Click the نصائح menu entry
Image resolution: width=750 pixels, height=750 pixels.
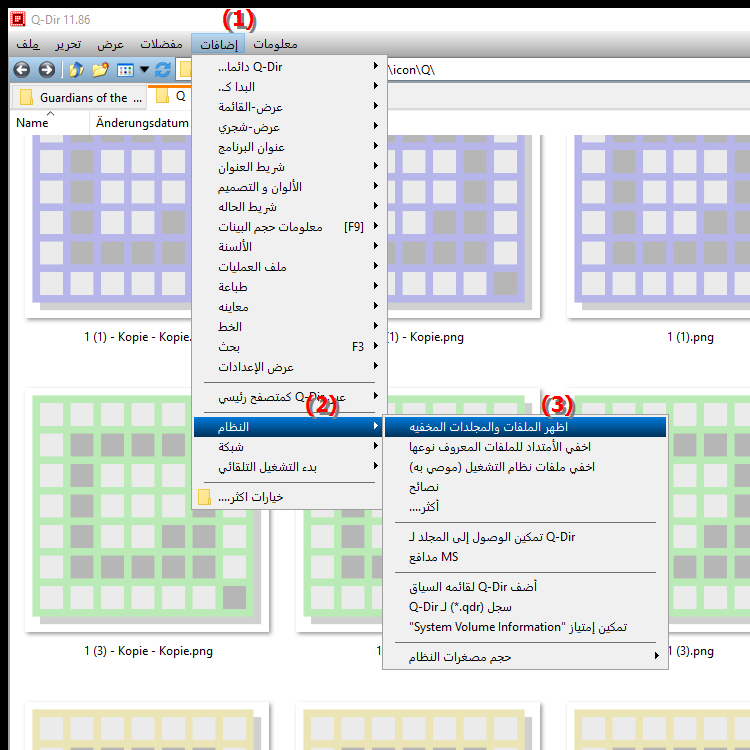click(x=525, y=487)
